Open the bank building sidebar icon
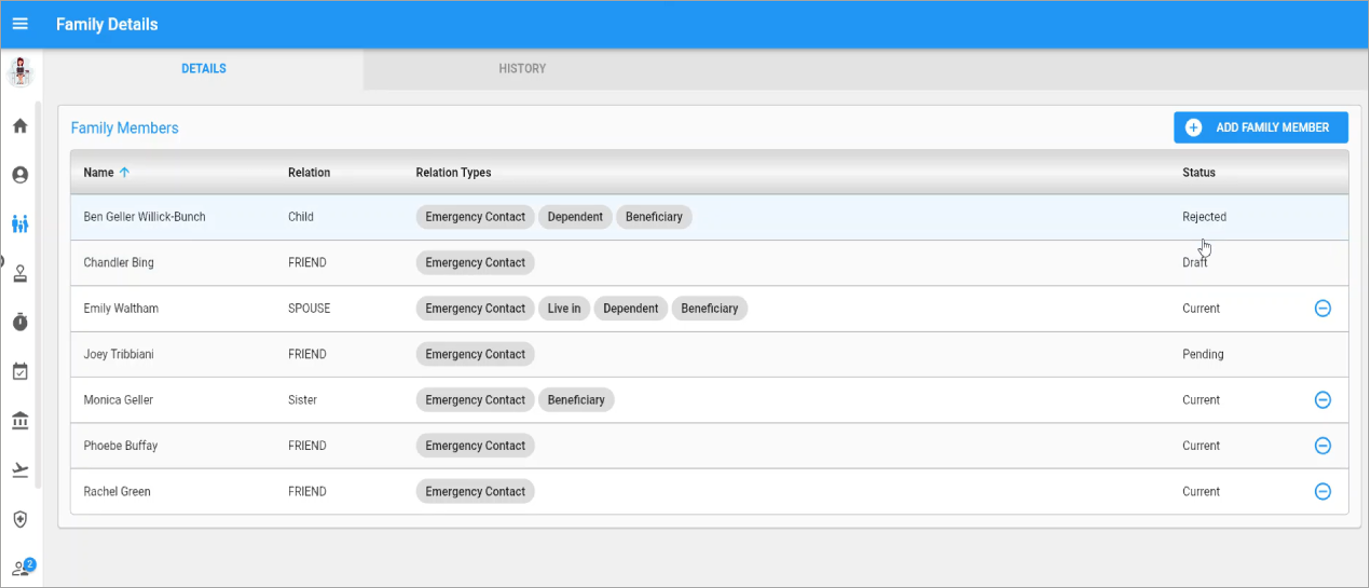Image resolution: width=1369 pixels, height=588 pixels. (x=20, y=421)
